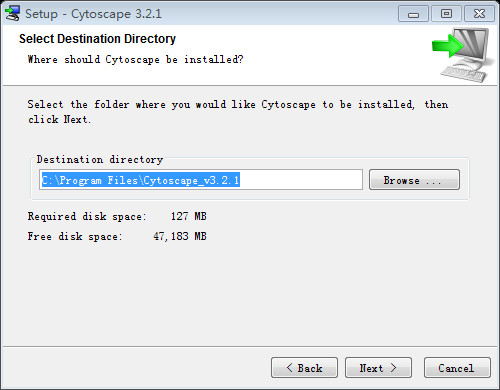This screenshot has width=500, height=390.
Task: Close the setup window with the X button
Action: click(479, 14)
